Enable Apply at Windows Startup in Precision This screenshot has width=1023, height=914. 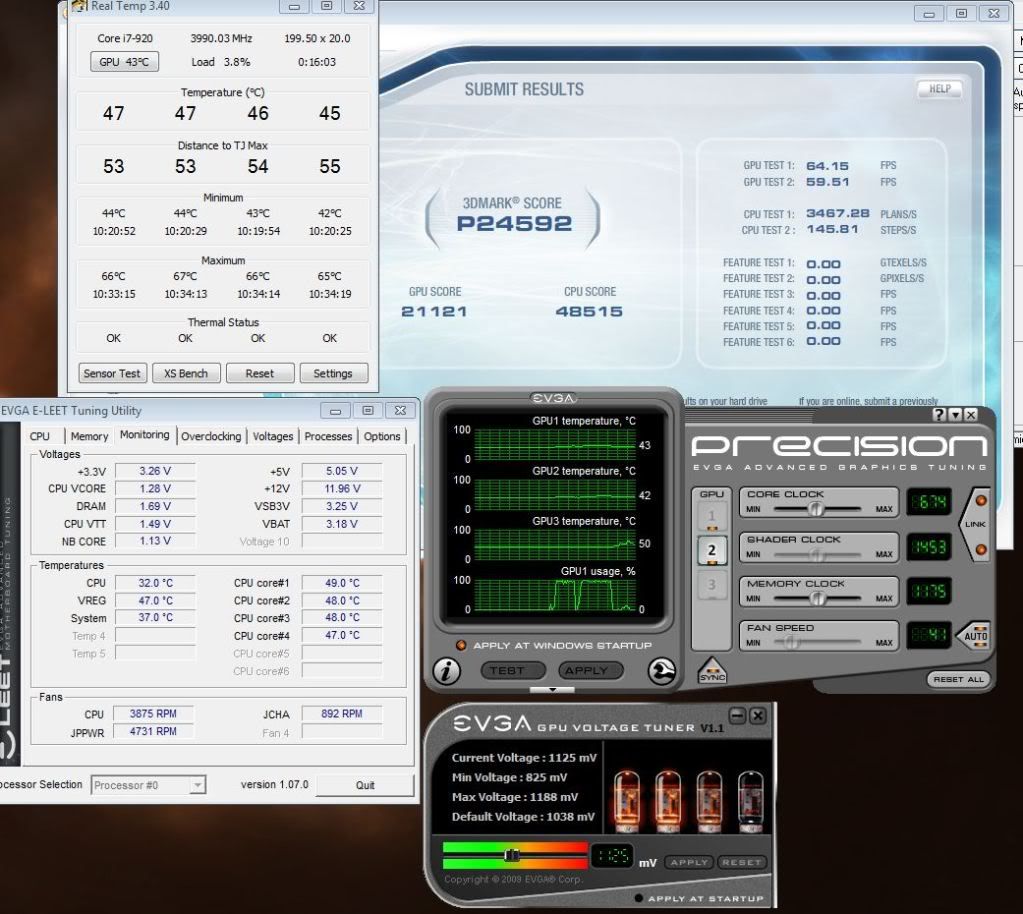[462, 645]
